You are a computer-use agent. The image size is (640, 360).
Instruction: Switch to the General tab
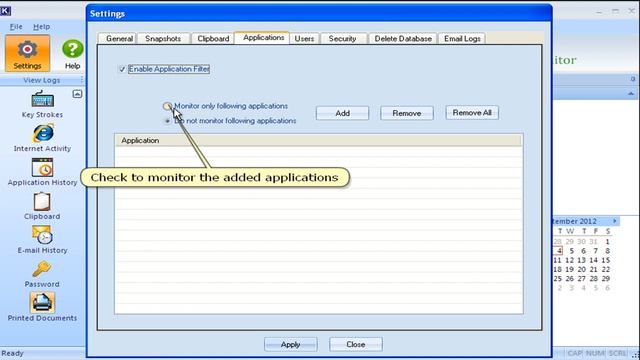click(x=119, y=38)
